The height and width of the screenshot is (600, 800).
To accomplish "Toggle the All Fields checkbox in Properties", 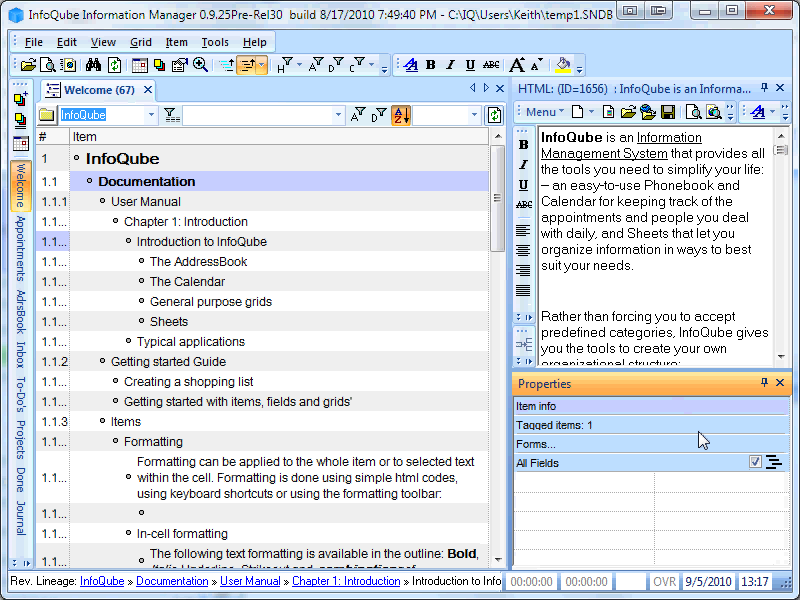I will pos(755,462).
